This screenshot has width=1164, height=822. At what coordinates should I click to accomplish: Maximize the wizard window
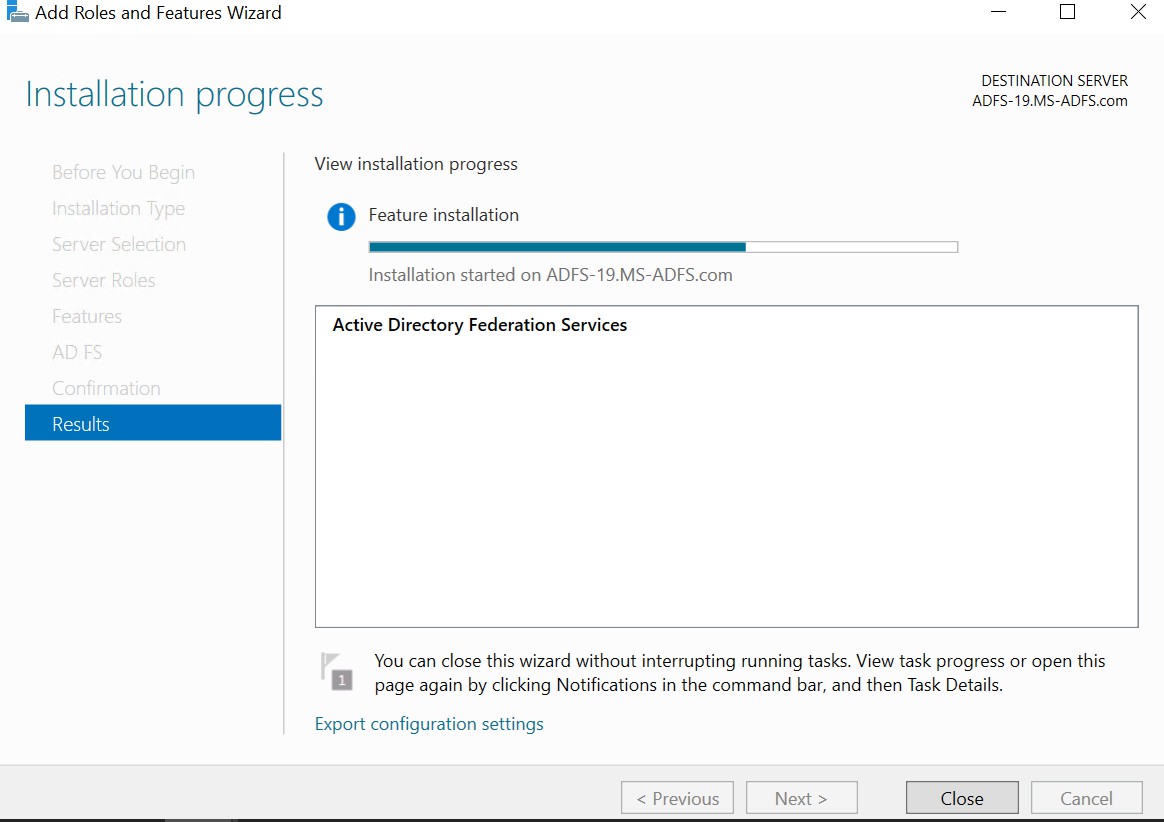pos(1067,12)
